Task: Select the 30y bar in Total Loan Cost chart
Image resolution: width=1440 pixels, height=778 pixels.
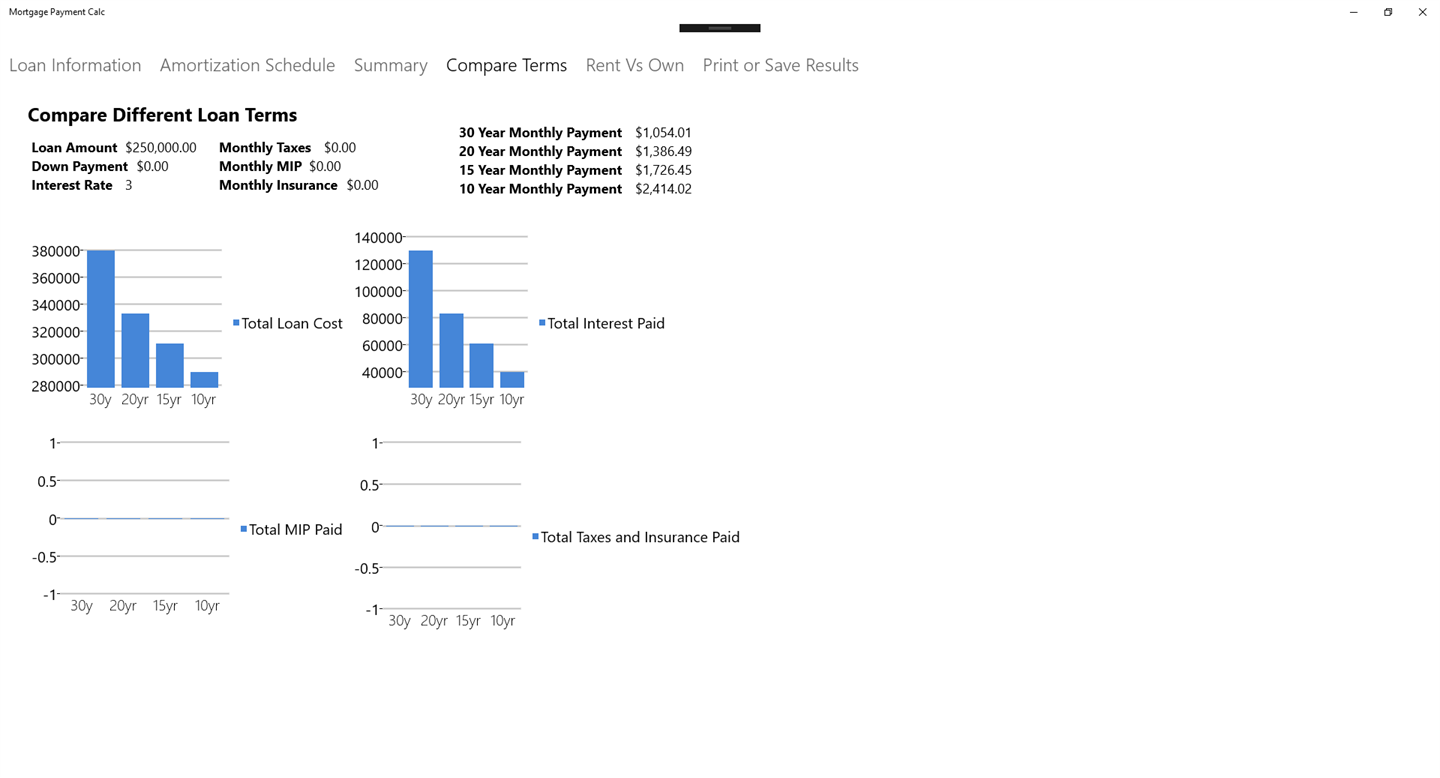Action: coord(101,319)
